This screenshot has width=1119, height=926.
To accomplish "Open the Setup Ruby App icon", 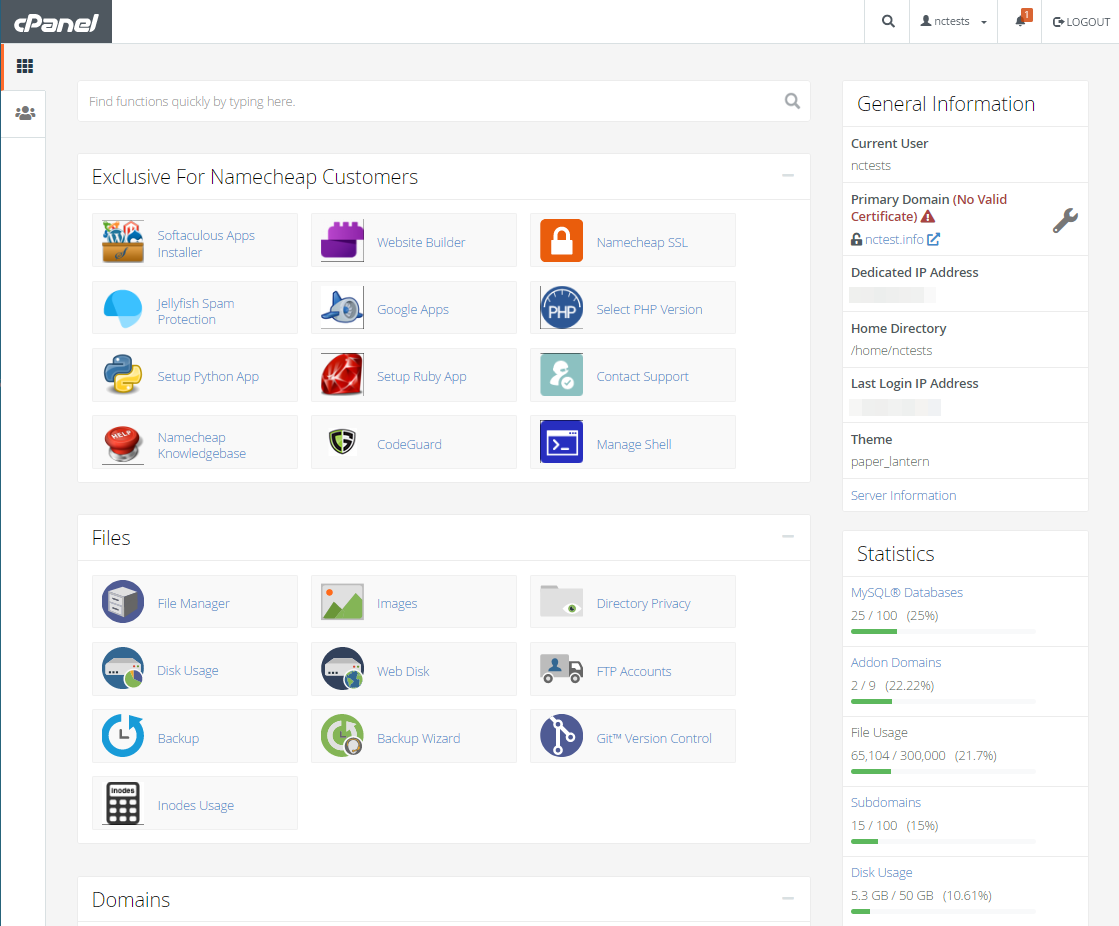I will tap(342, 375).
